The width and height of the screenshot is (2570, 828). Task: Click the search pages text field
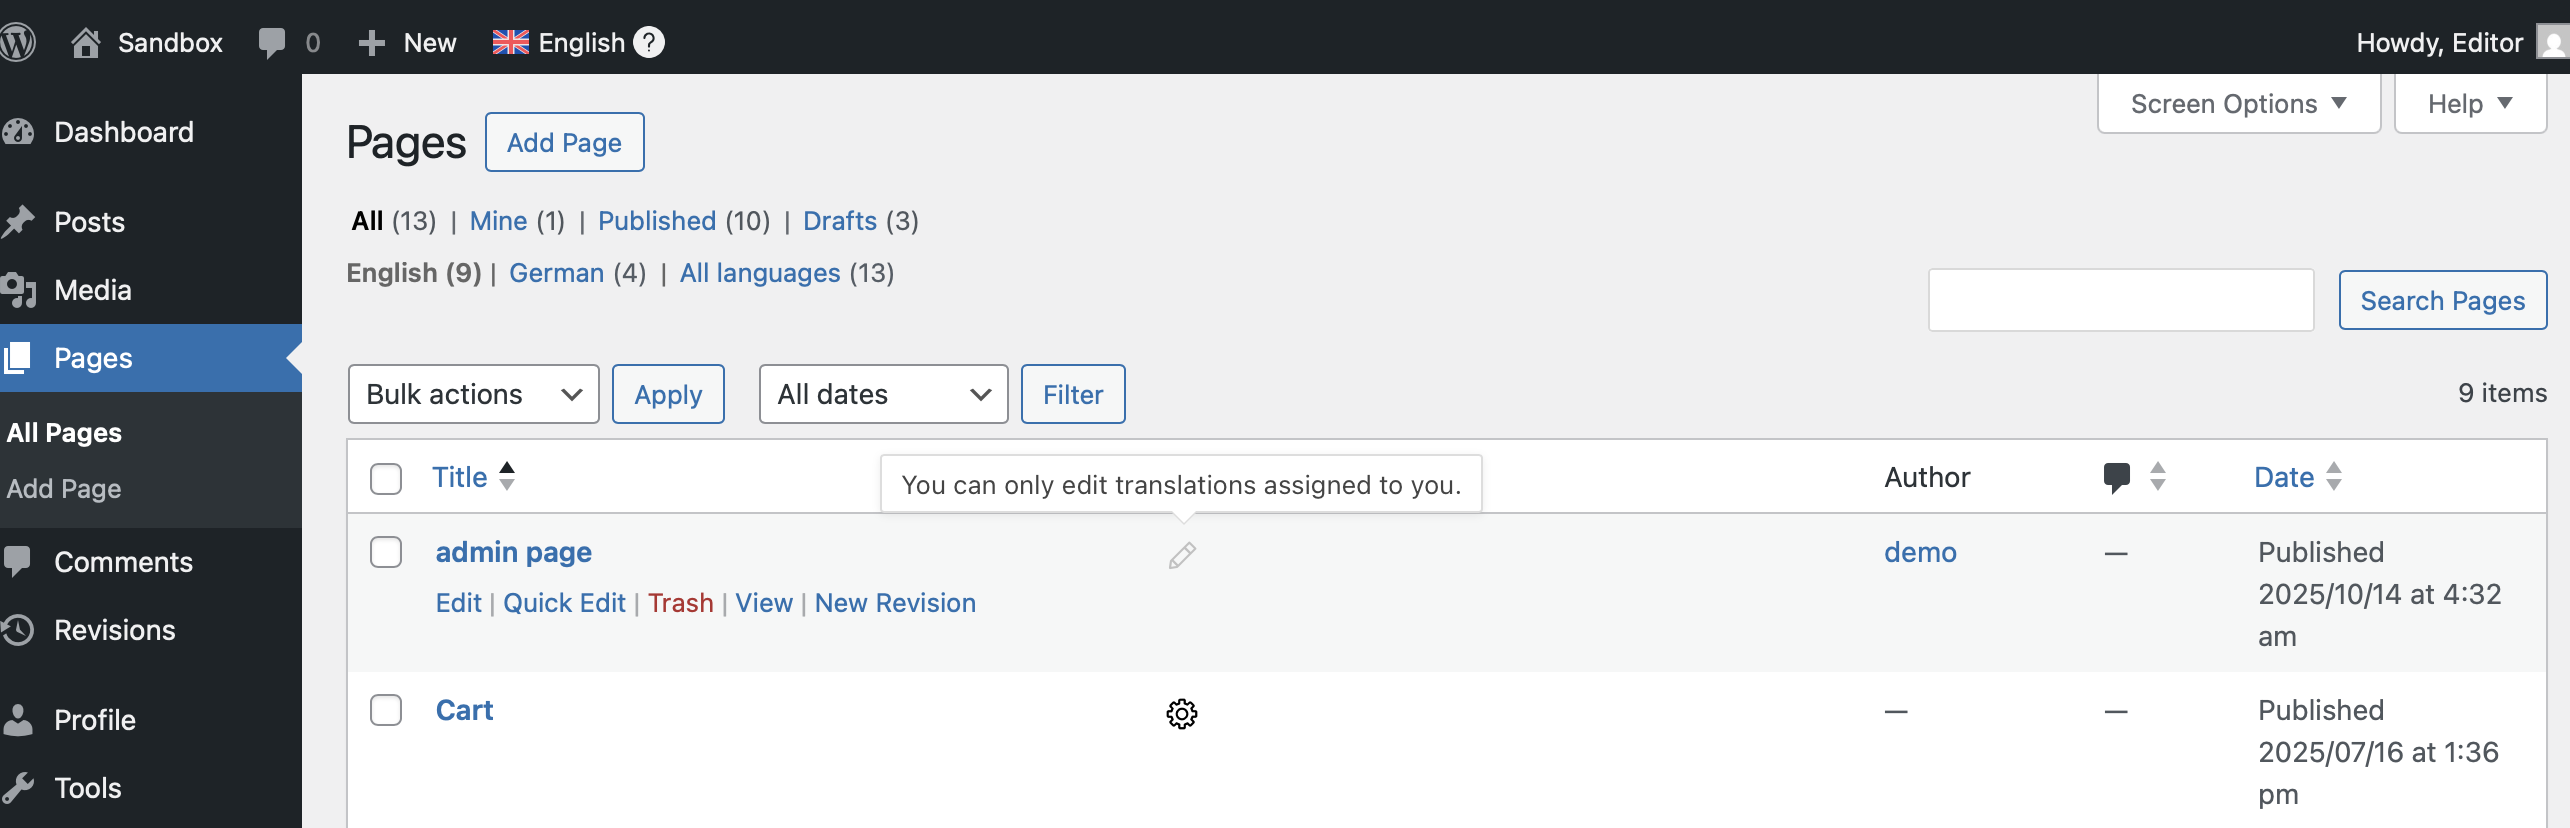(2120, 300)
